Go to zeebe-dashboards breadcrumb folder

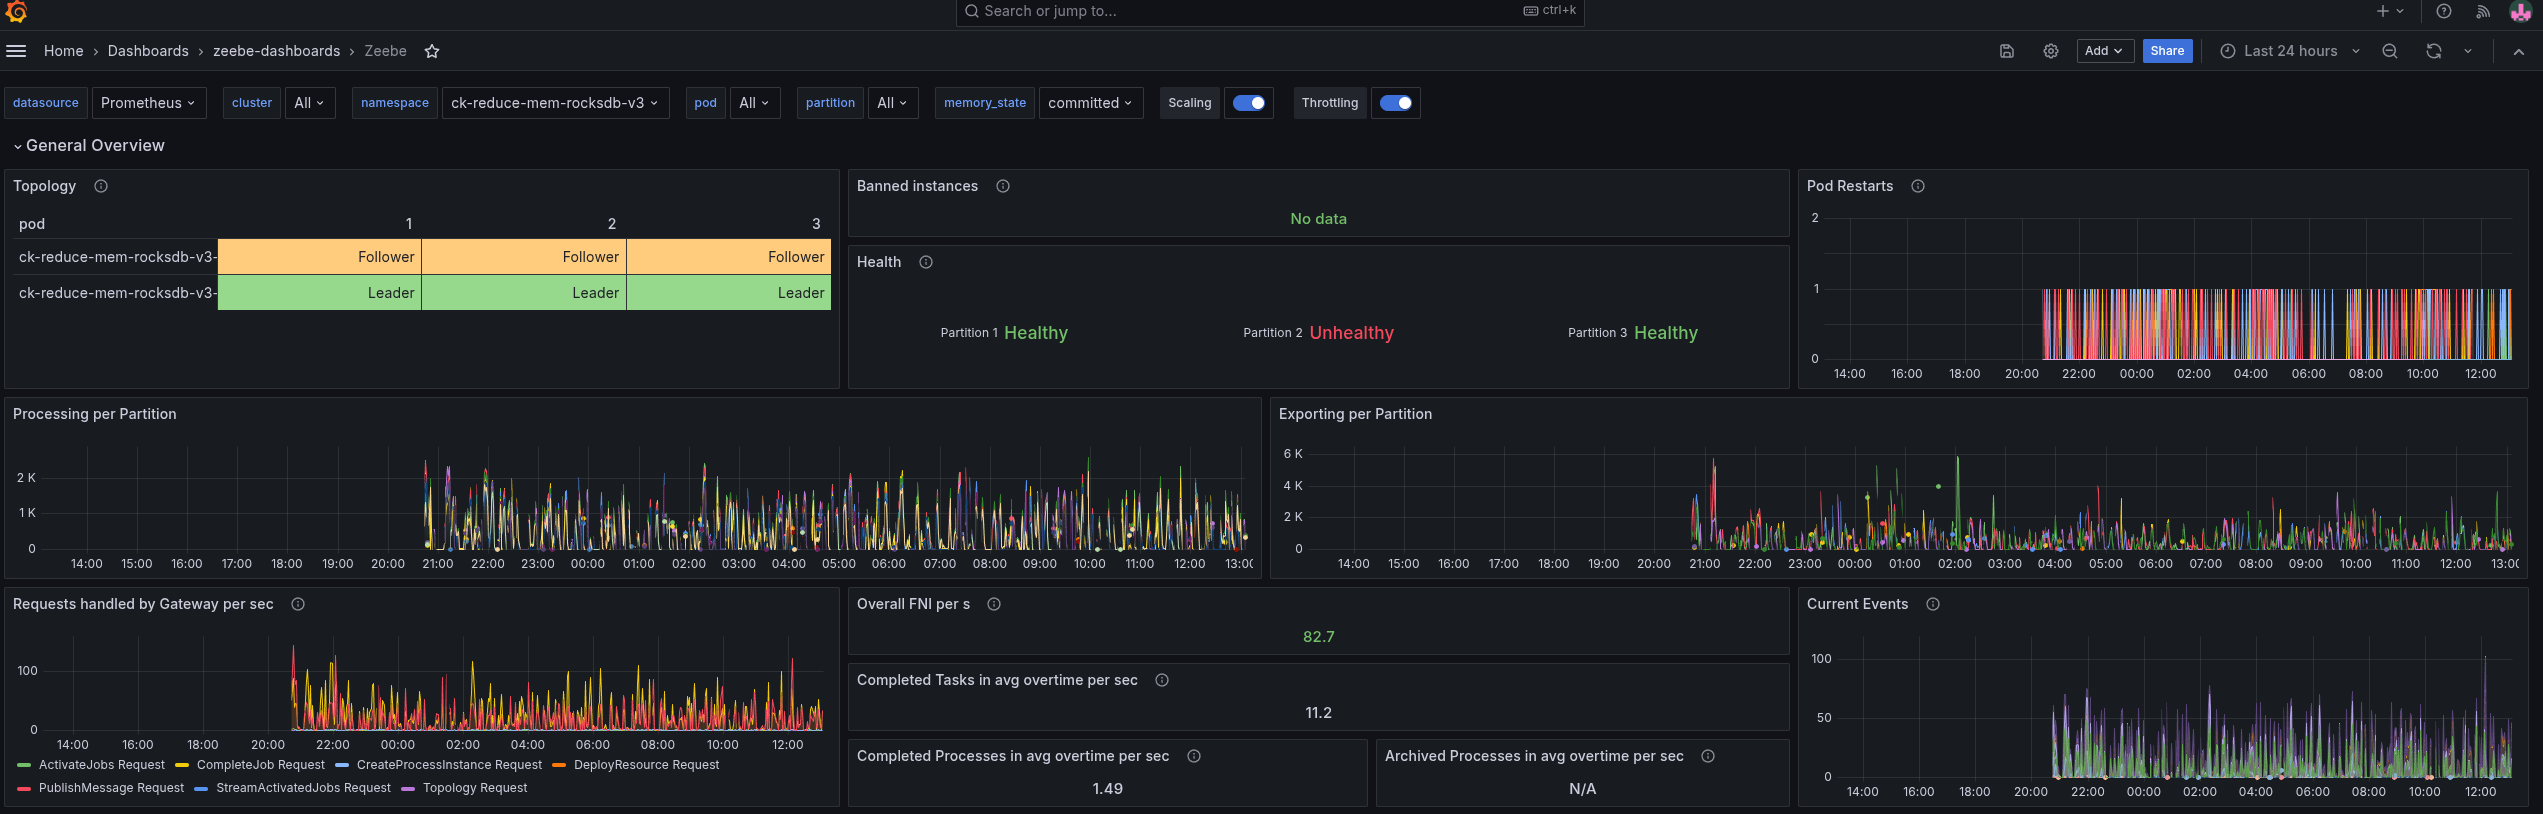276,51
